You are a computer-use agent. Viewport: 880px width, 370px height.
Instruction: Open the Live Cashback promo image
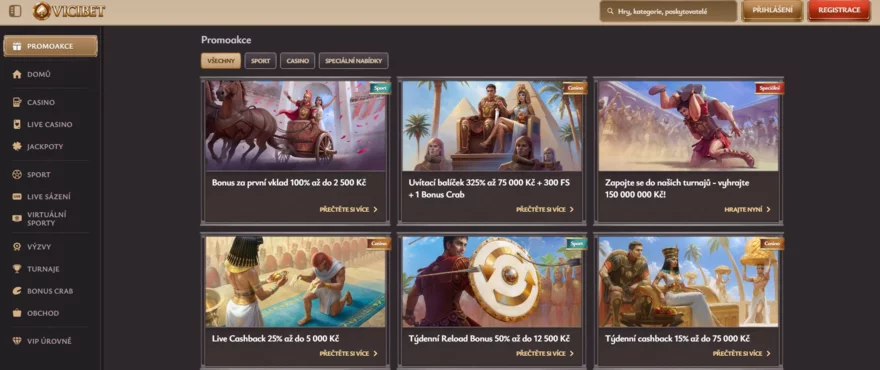(x=295, y=281)
